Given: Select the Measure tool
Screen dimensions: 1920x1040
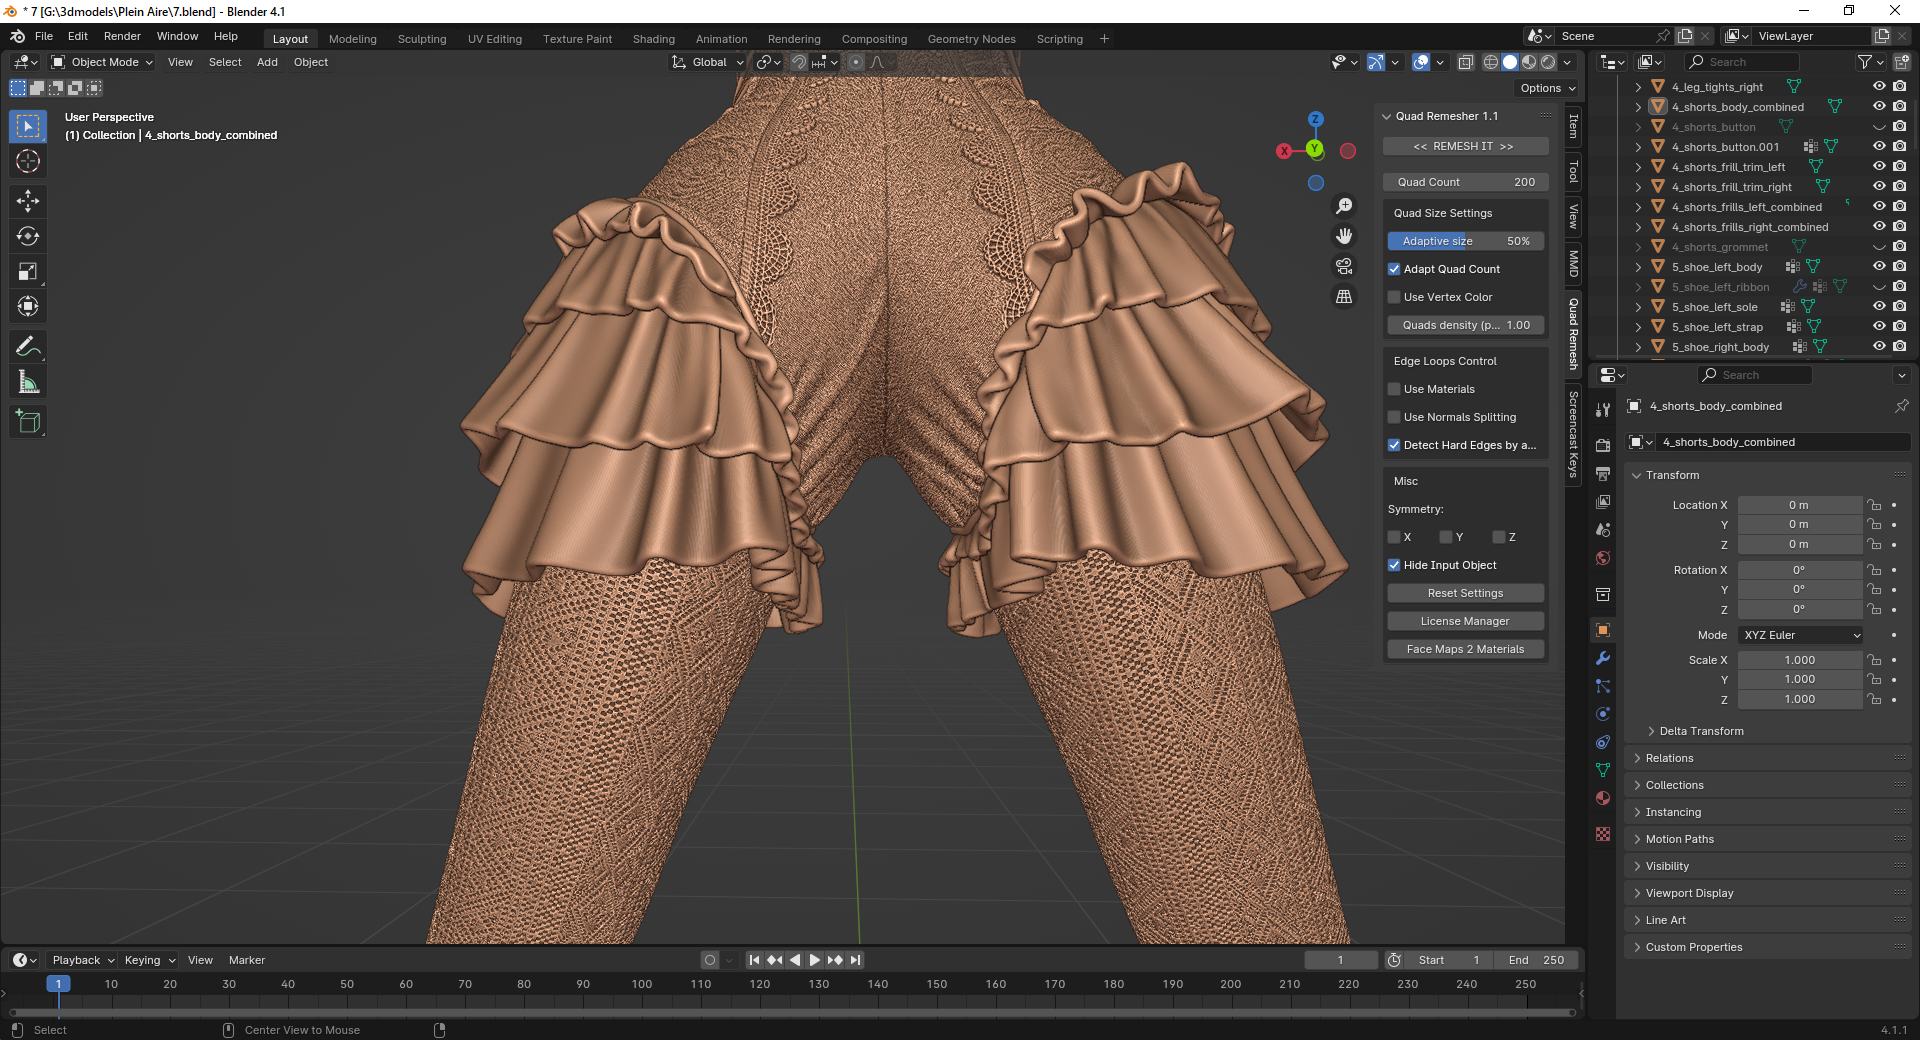Looking at the screenshot, I should click(28, 382).
